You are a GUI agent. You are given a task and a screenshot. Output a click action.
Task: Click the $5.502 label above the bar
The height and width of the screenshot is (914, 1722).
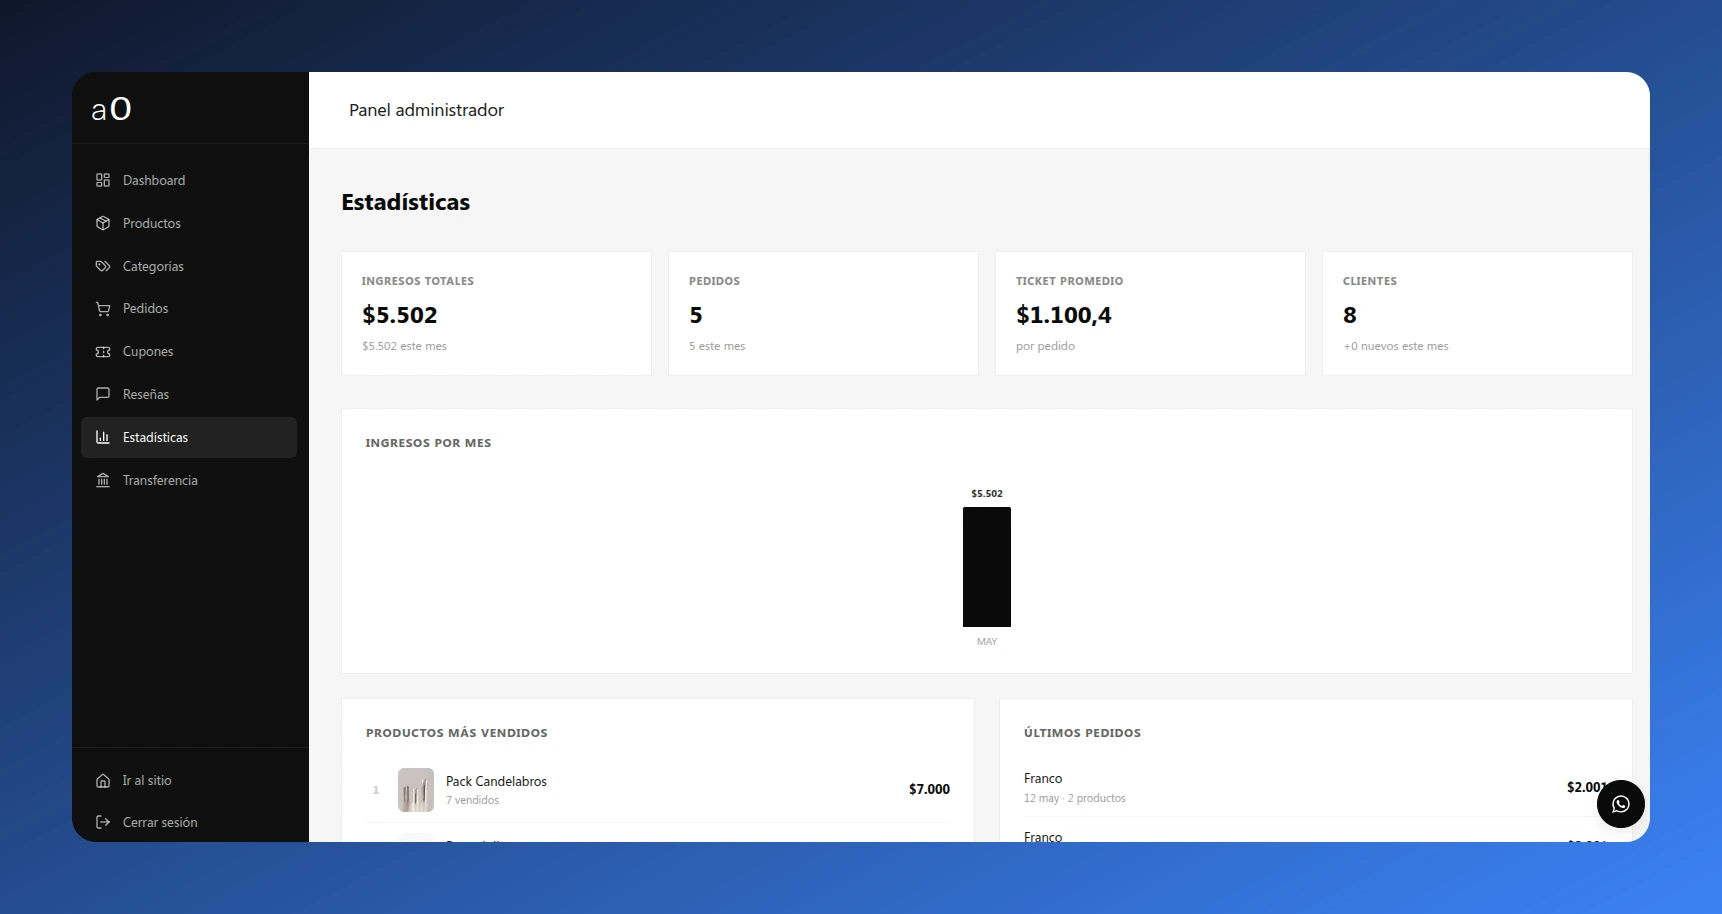coord(987,494)
